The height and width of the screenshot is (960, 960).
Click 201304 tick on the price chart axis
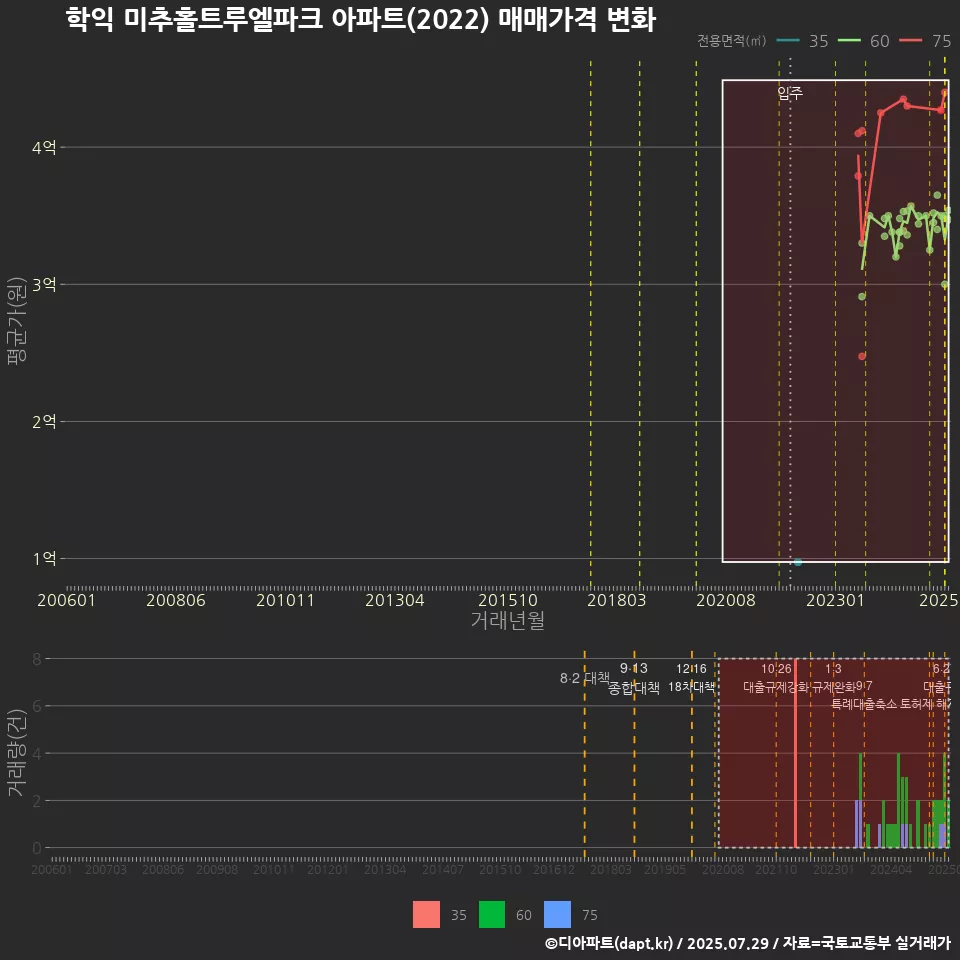pyautogui.click(x=395, y=600)
